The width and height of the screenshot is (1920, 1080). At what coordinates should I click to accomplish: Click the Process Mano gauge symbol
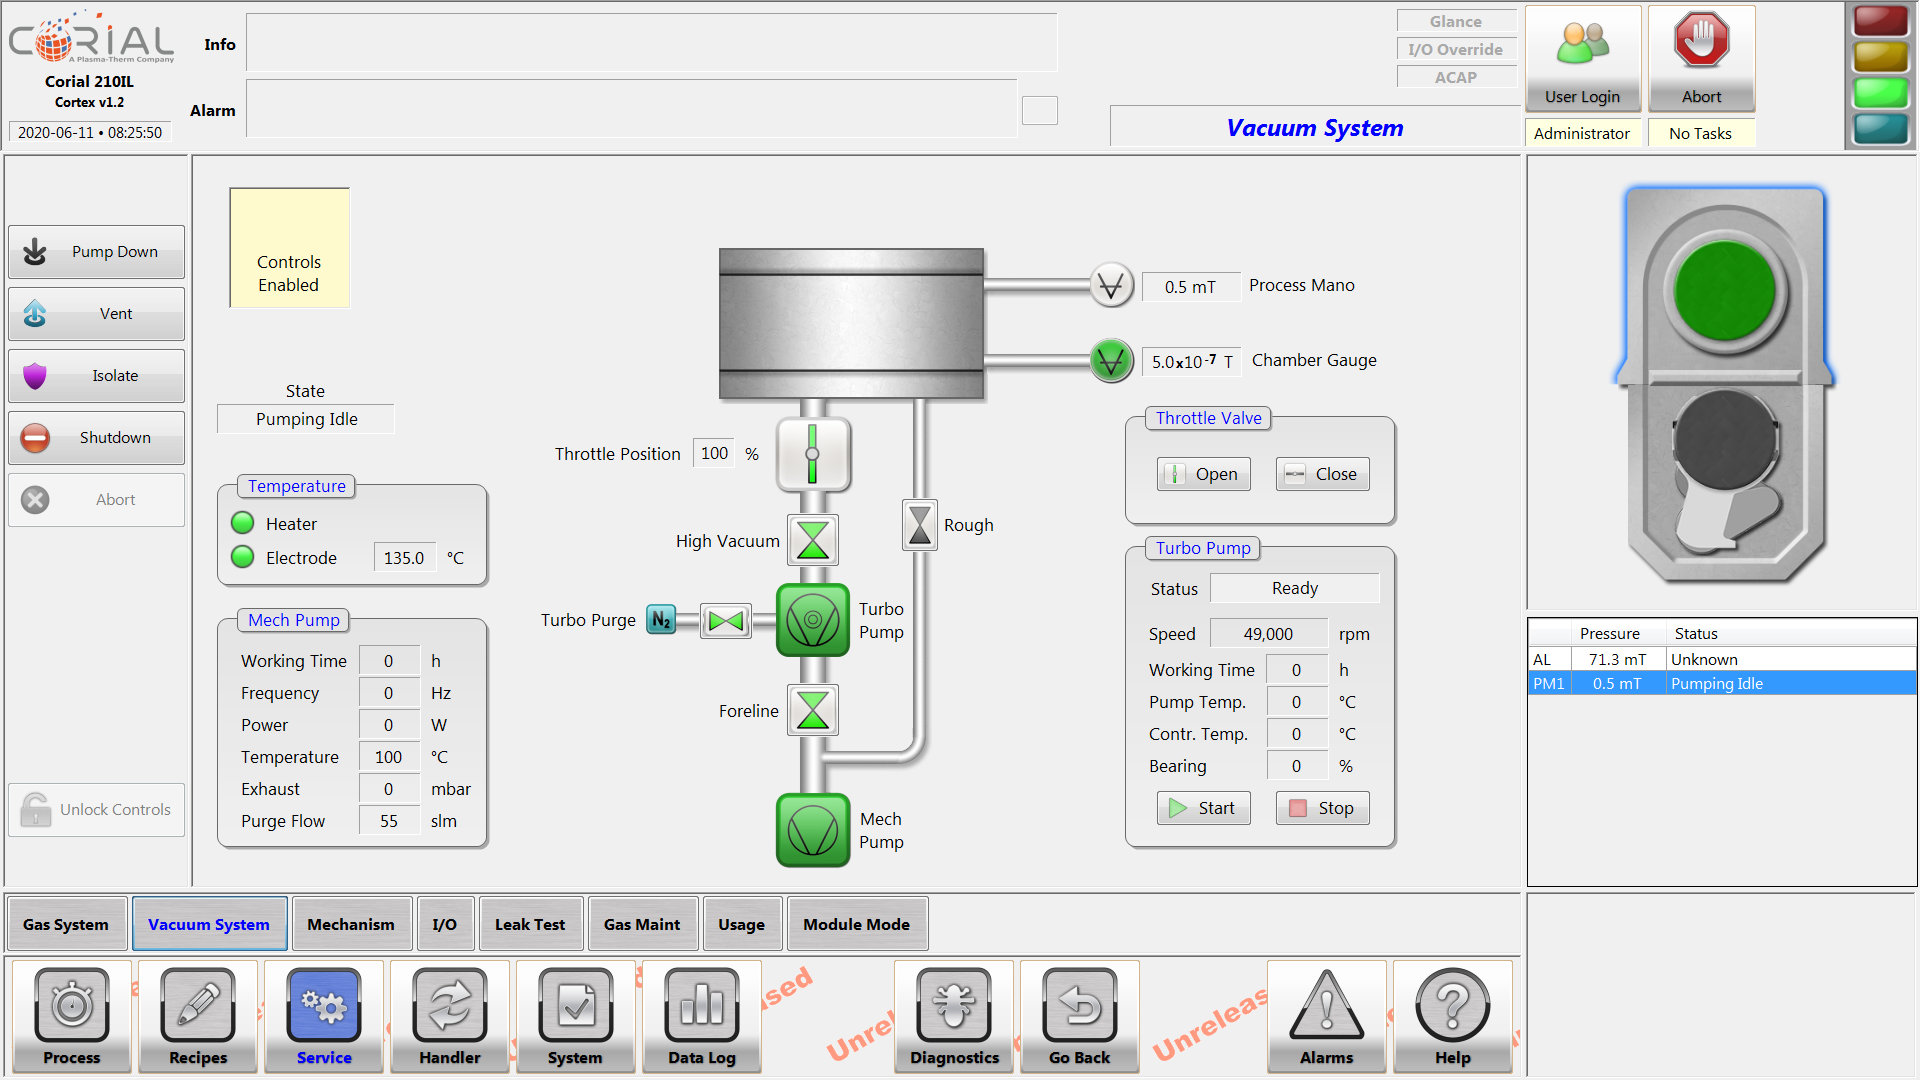coord(1111,286)
